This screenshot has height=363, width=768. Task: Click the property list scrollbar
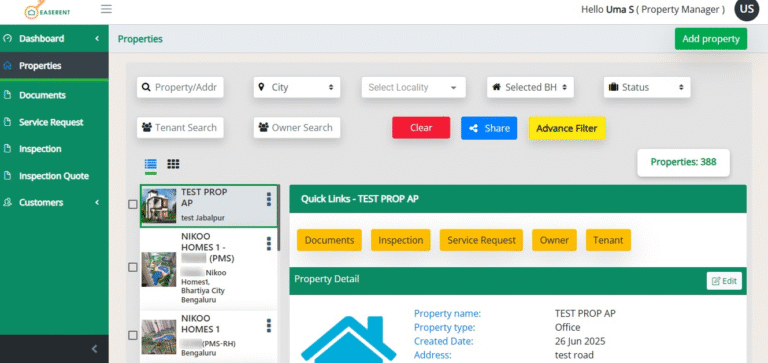[x=279, y=218]
